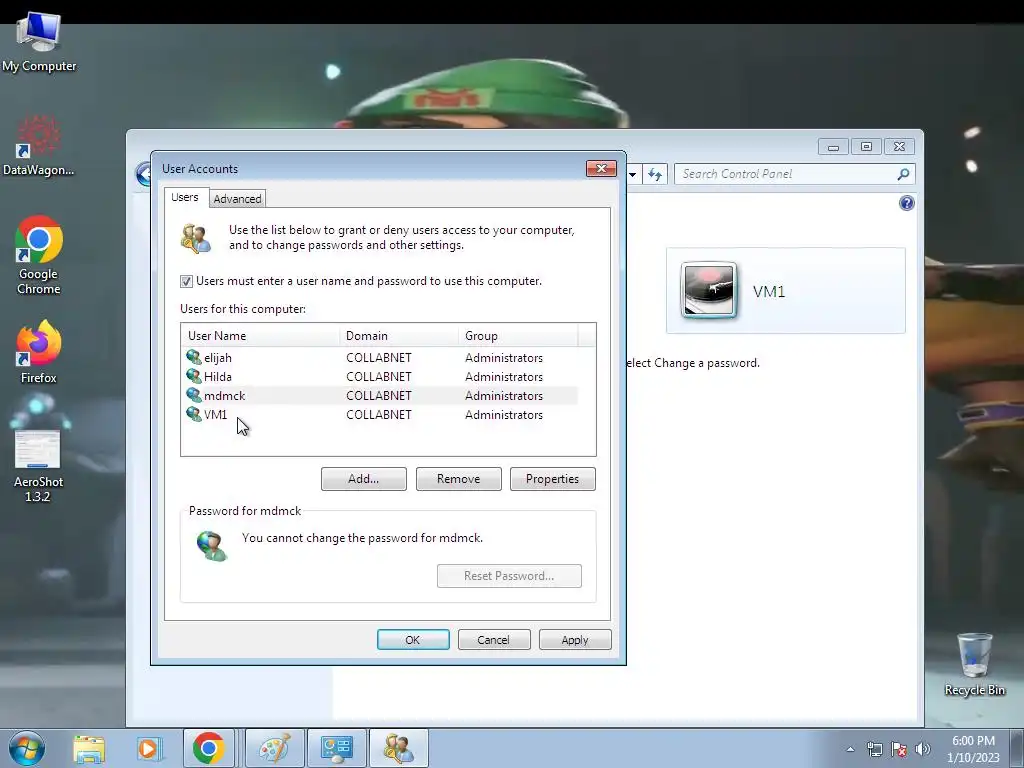Viewport: 1024px width, 768px height.
Task: Close the User Accounts dialog
Action: (601, 168)
